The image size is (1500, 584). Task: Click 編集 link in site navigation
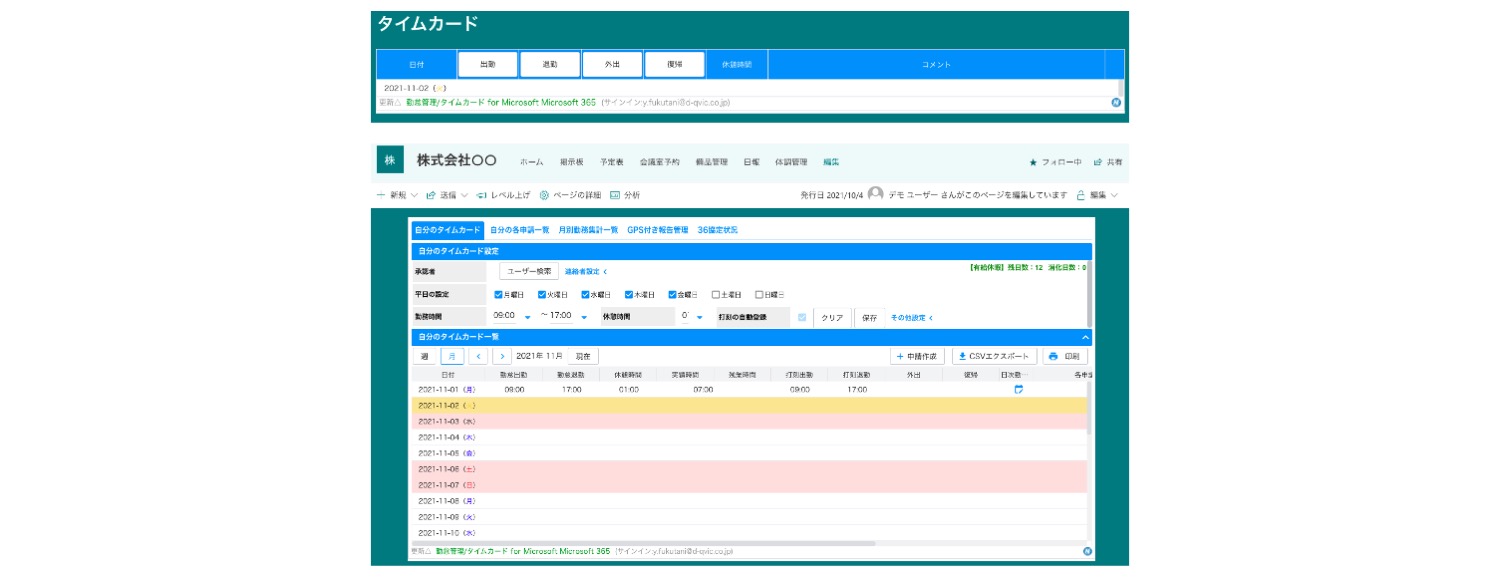pos(831,162)
